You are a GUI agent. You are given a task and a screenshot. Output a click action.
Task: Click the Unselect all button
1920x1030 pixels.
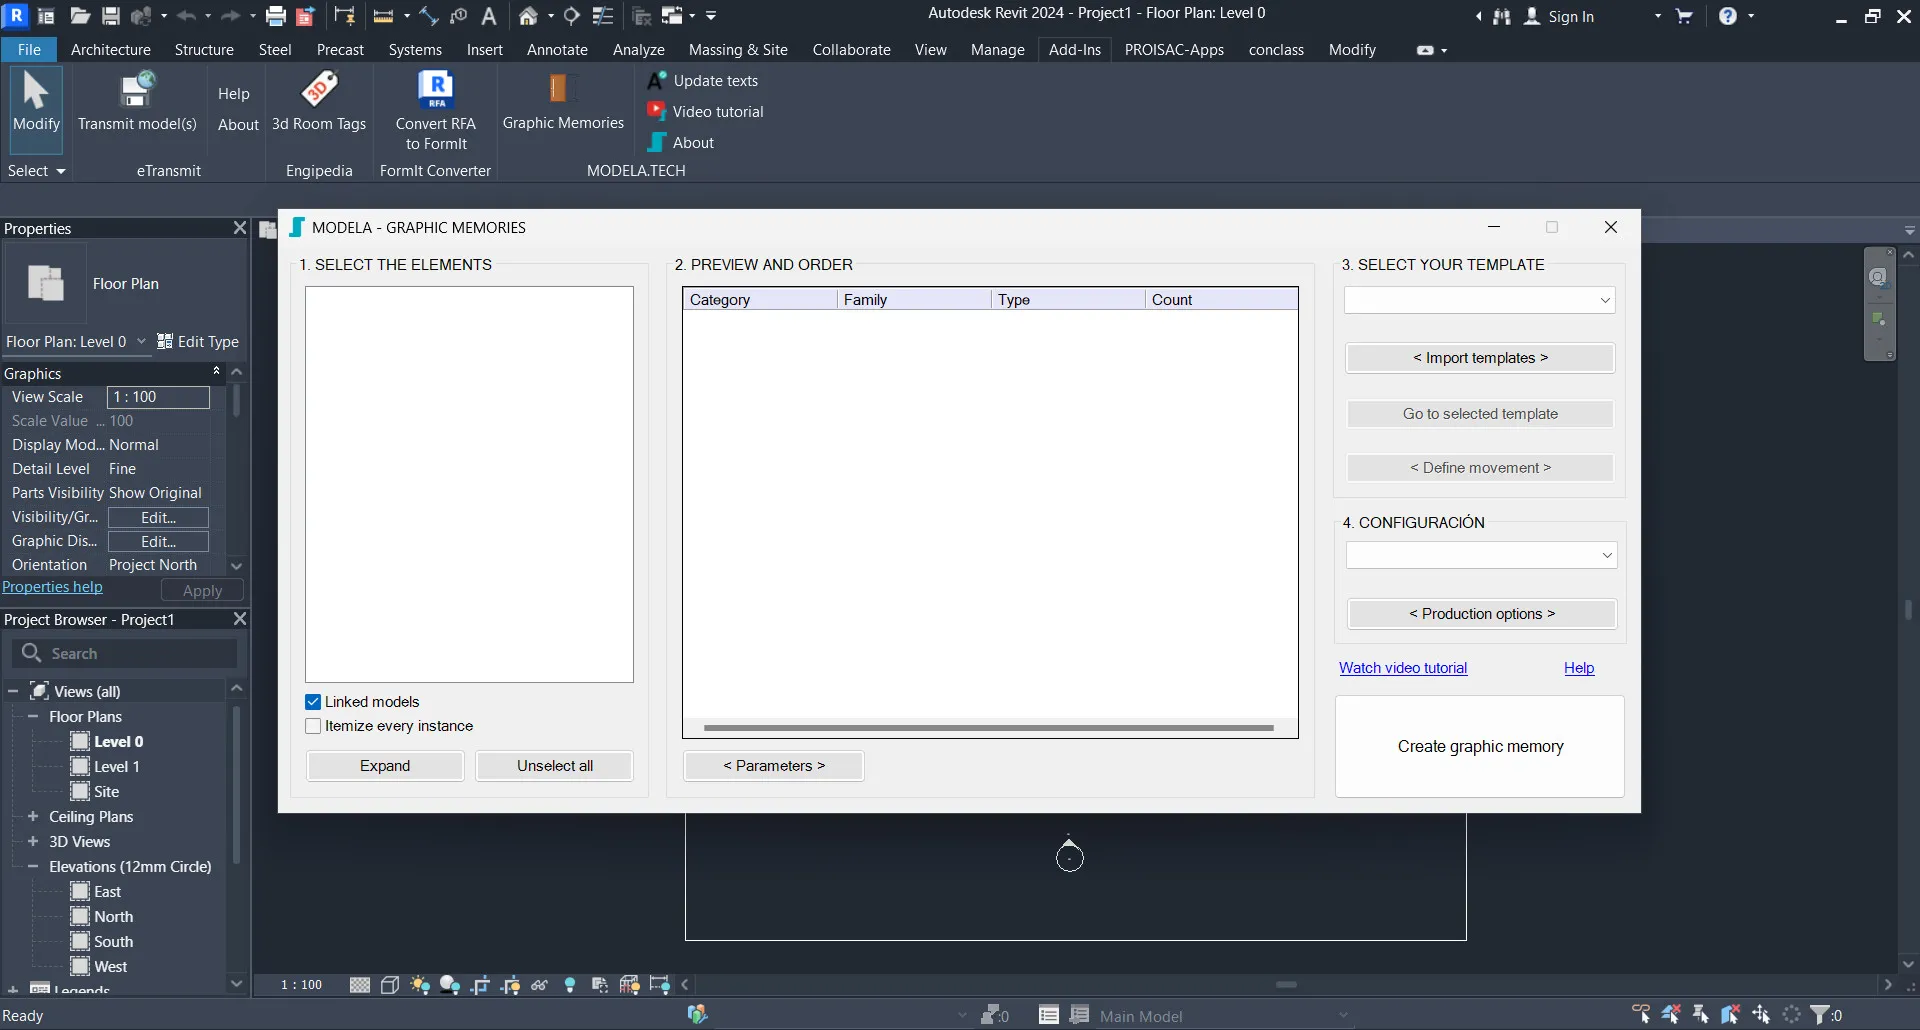pos(554,766)
